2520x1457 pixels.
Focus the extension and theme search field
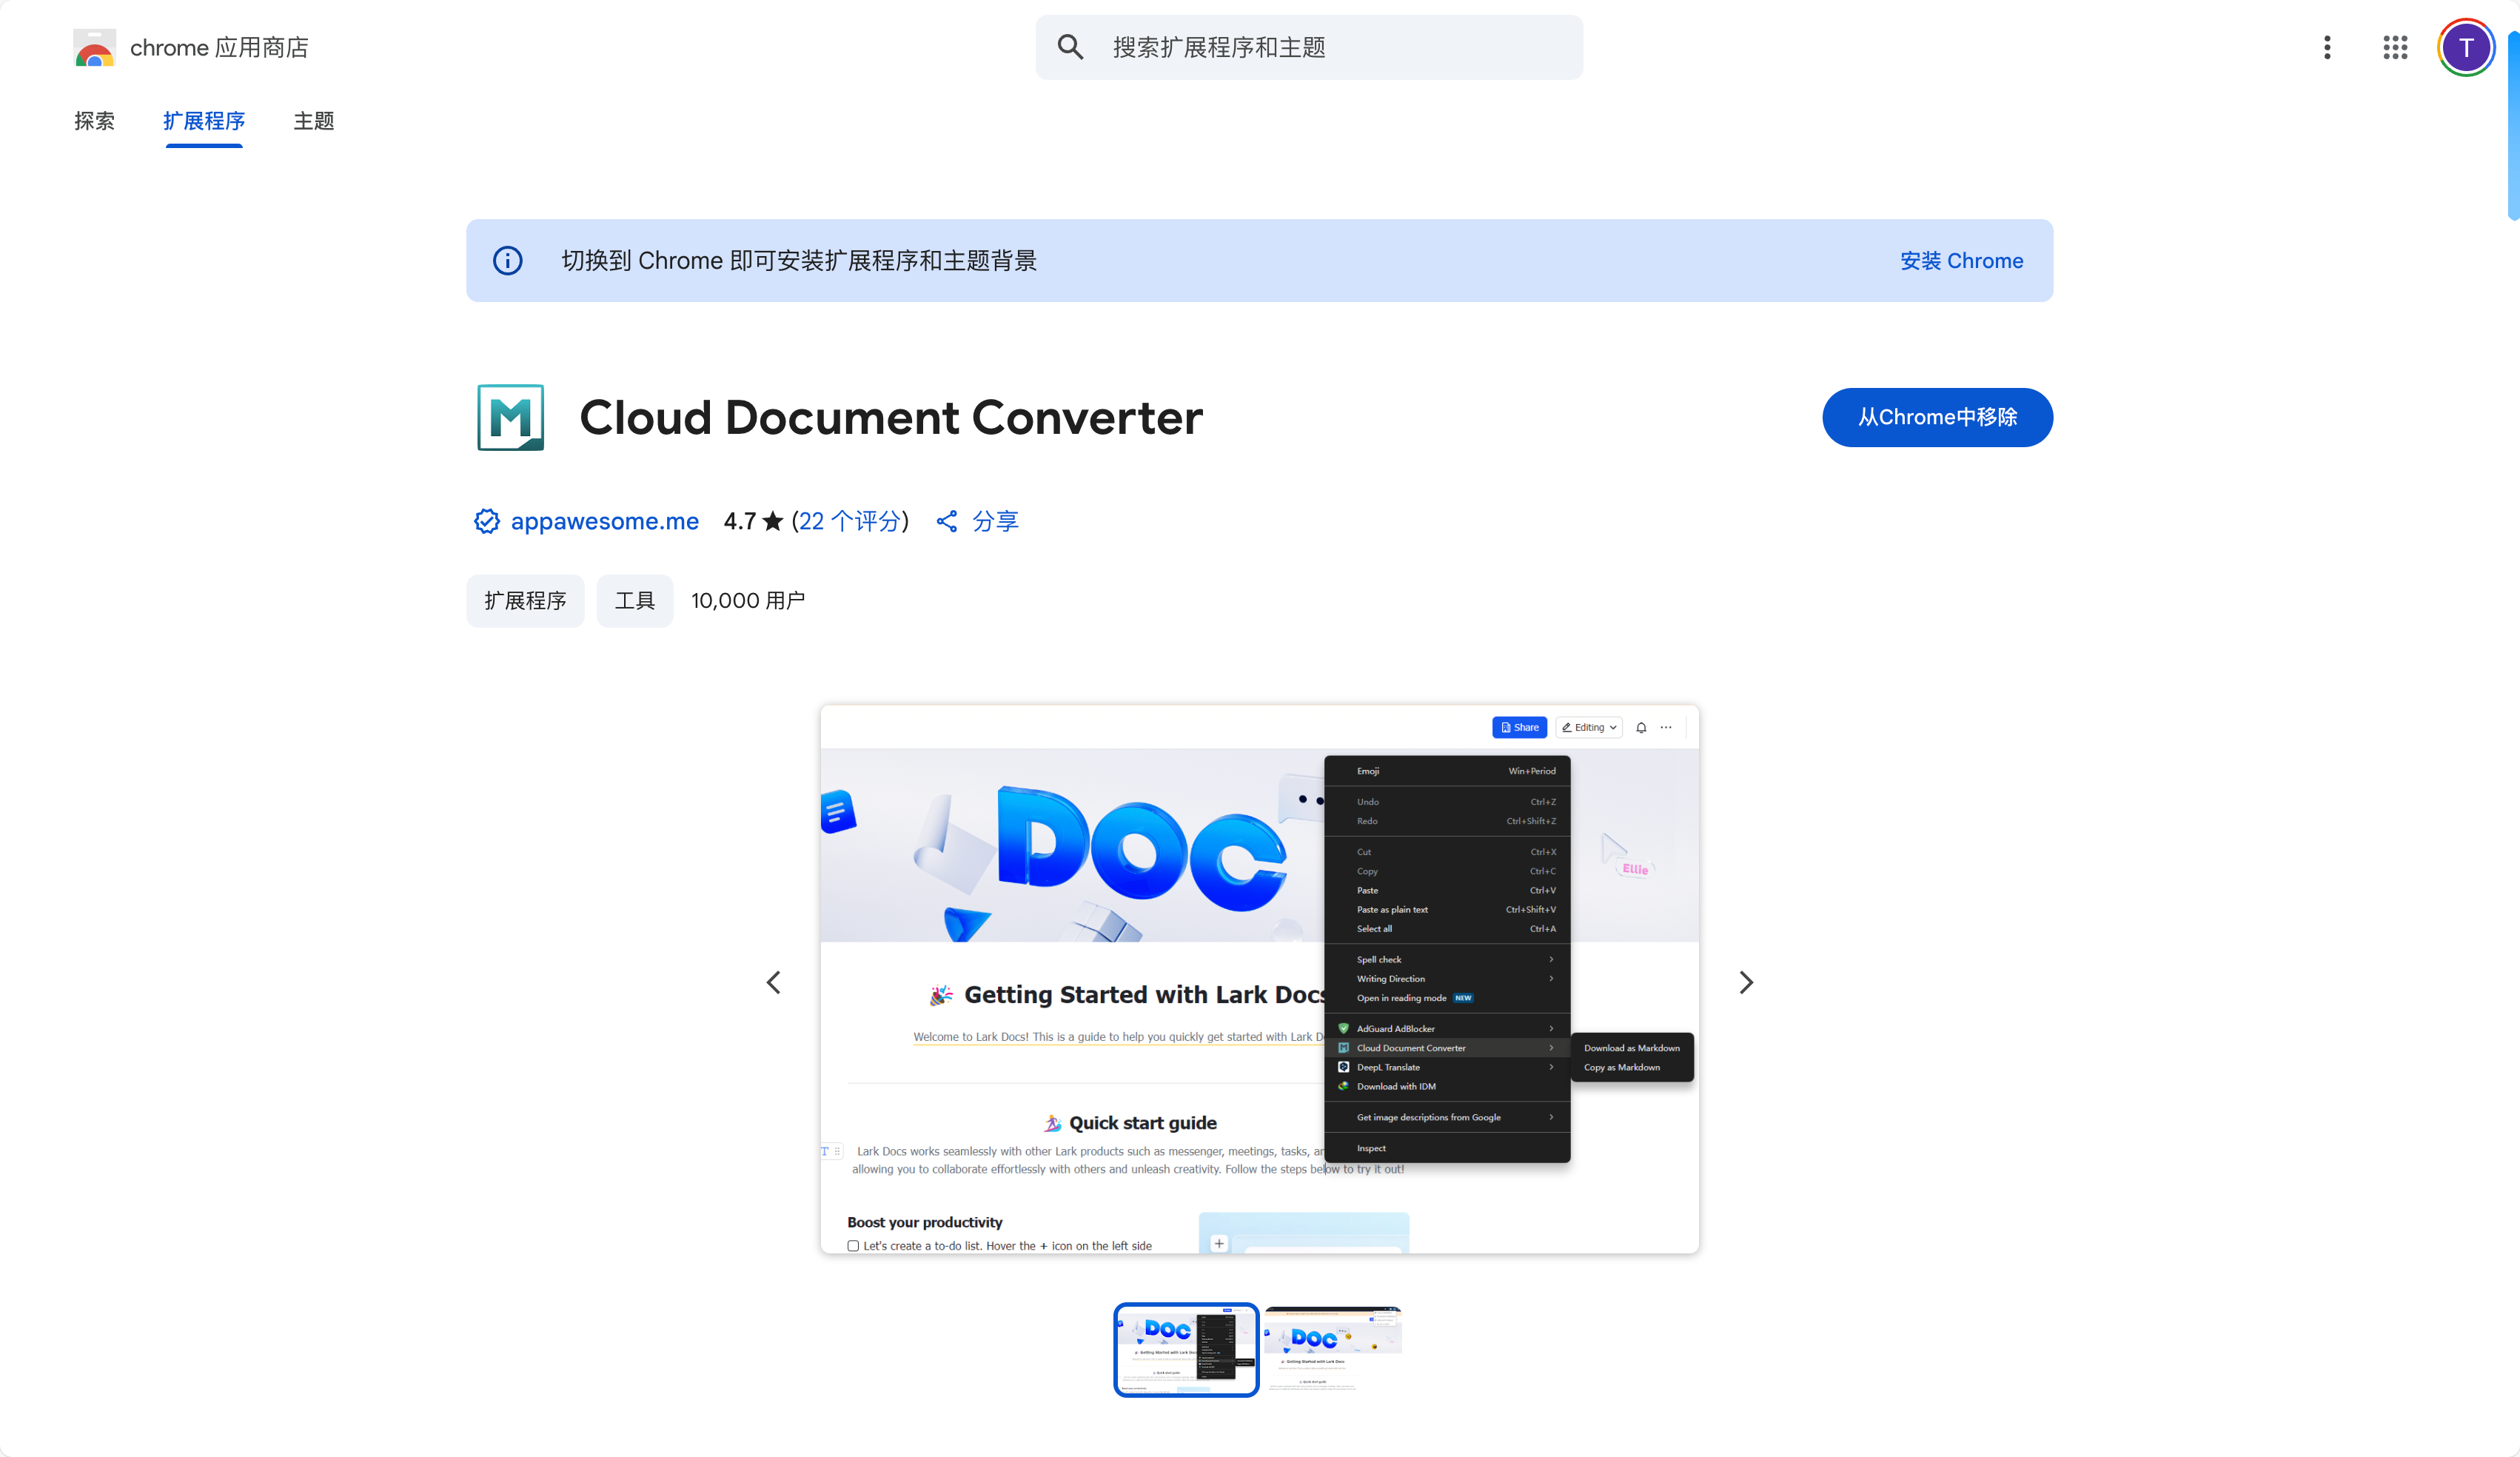1309,47
